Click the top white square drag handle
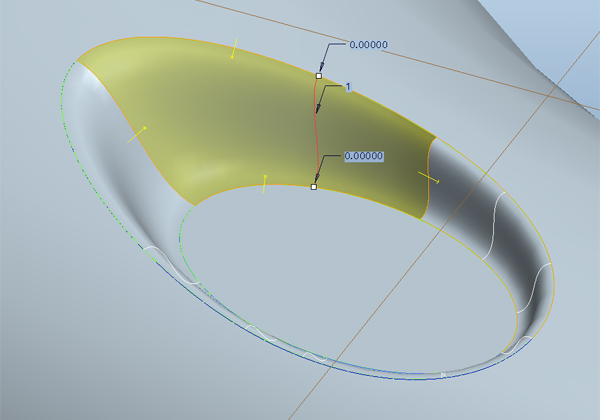600x420 pixels. [x=319, y=75]
